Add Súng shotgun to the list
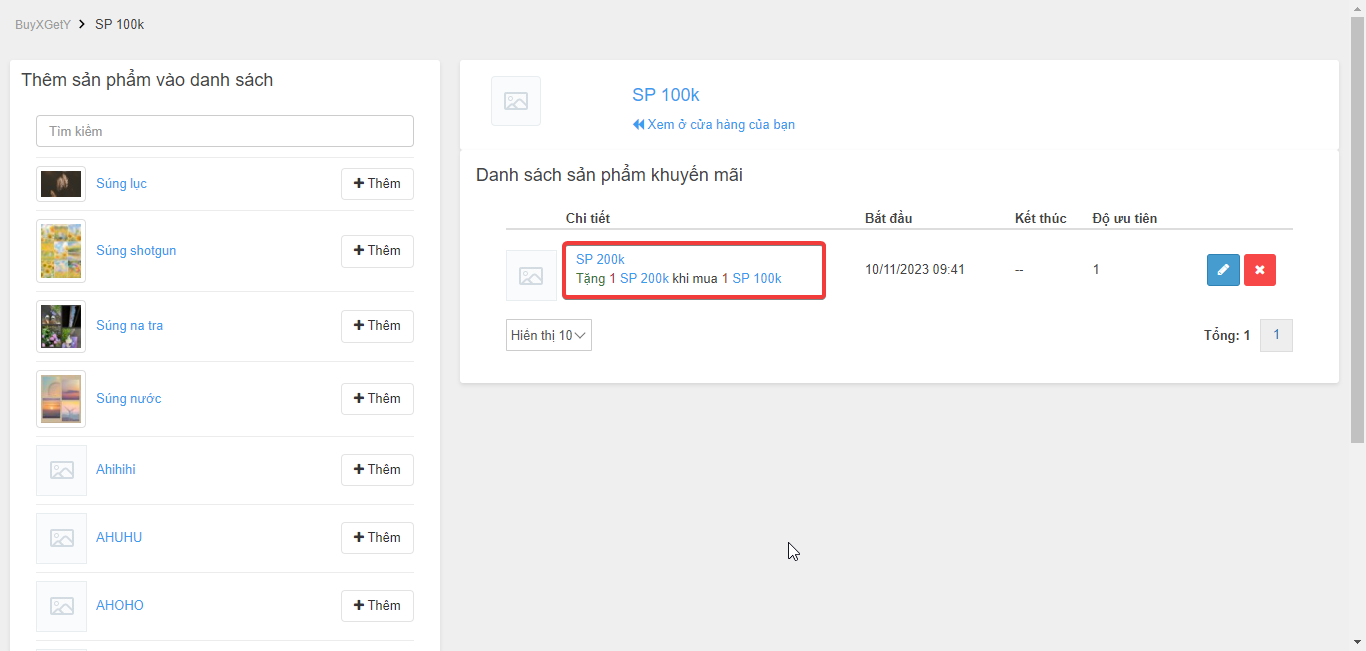 pyautogui.click(x=377, y=251)
